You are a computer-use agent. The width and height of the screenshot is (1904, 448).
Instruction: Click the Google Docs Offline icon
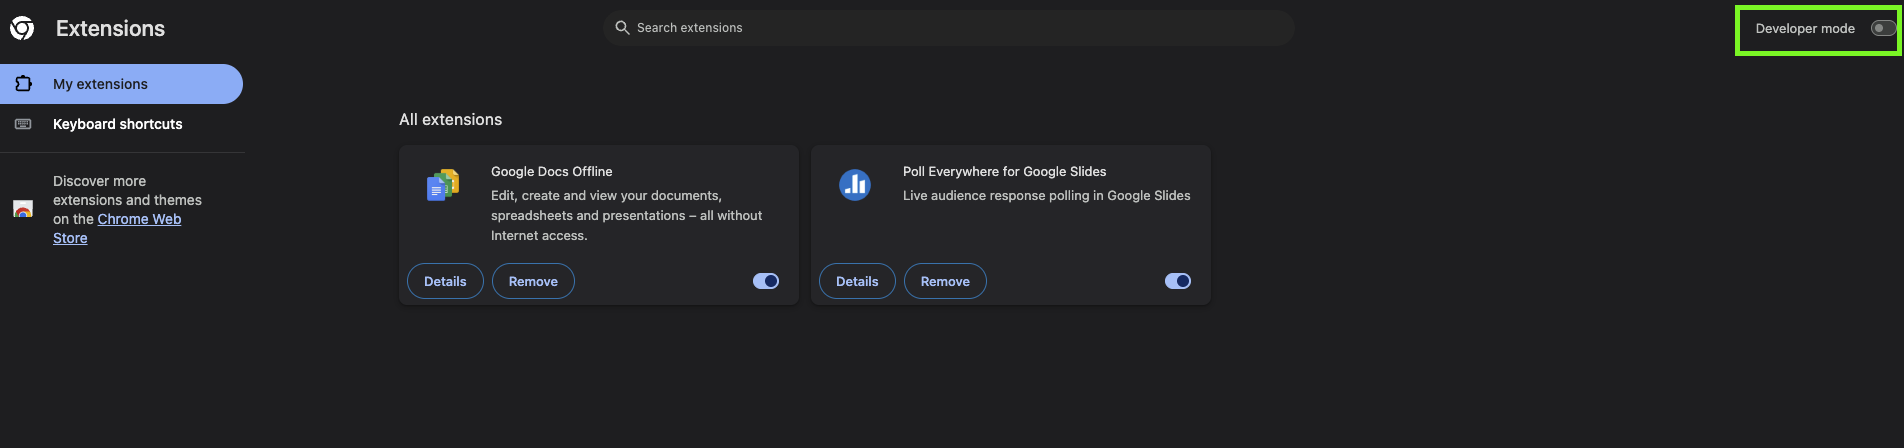click(x=443, y=185)
